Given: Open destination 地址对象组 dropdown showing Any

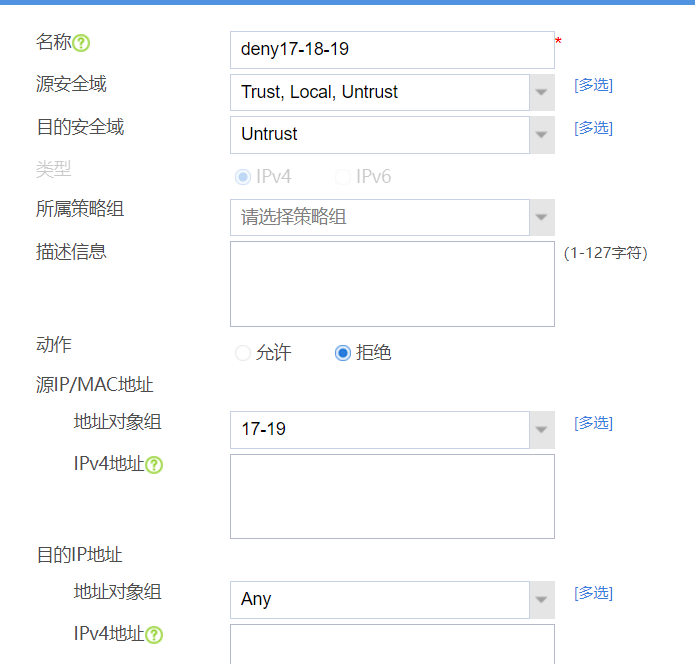Looking at the screenshot, I should [x=541, y=599].
